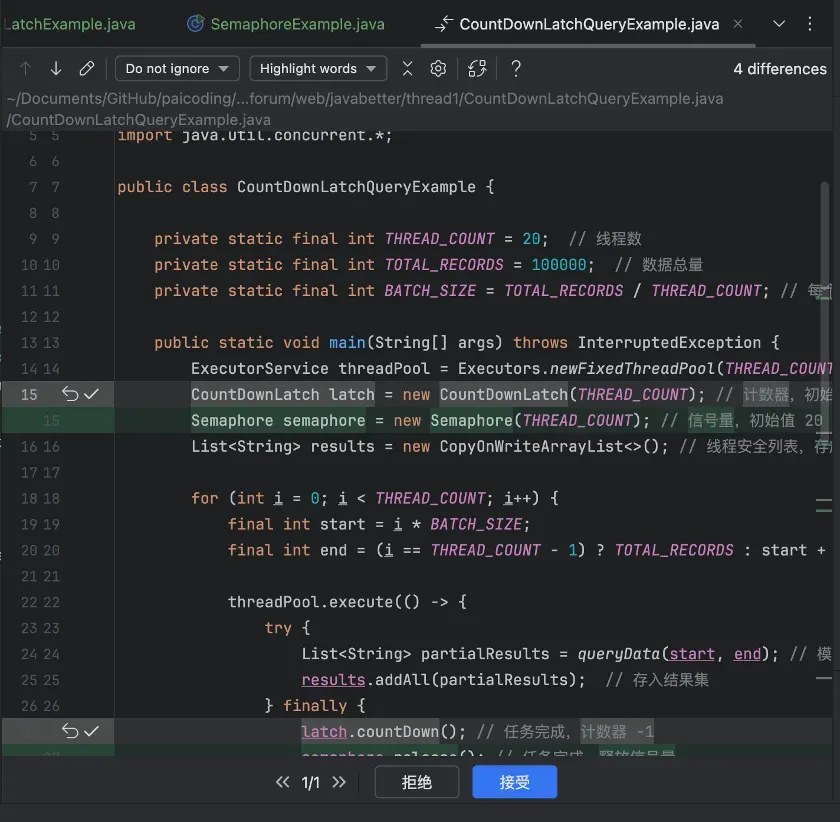Open the 'Highlight words' dropdown

[318, 69]
